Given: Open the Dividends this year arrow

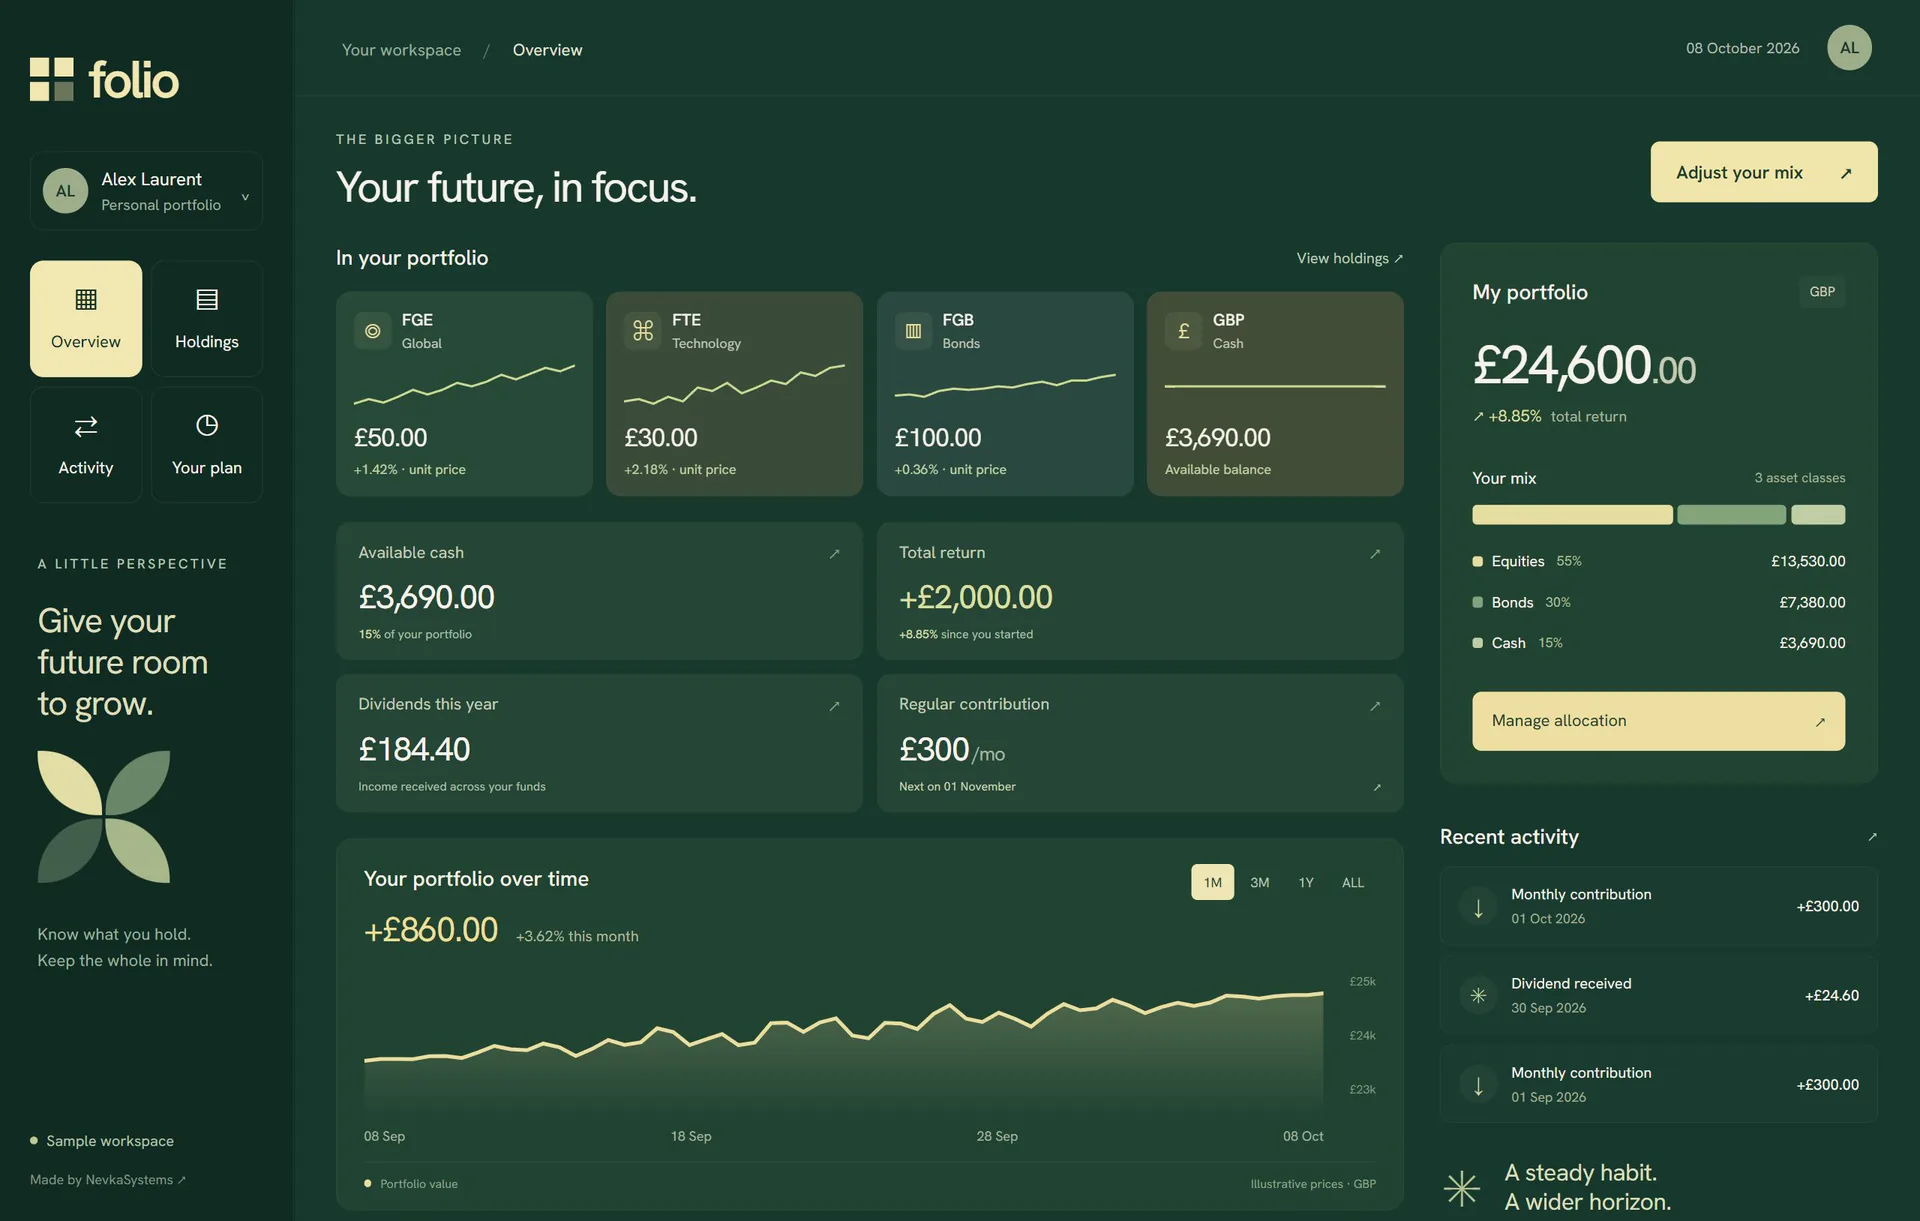Looking at the screenshot, I should point(834,706).
